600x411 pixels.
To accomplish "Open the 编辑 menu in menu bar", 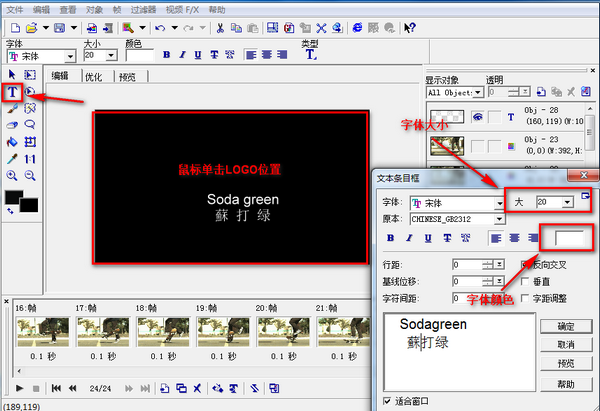I will (x=41, y=10).
